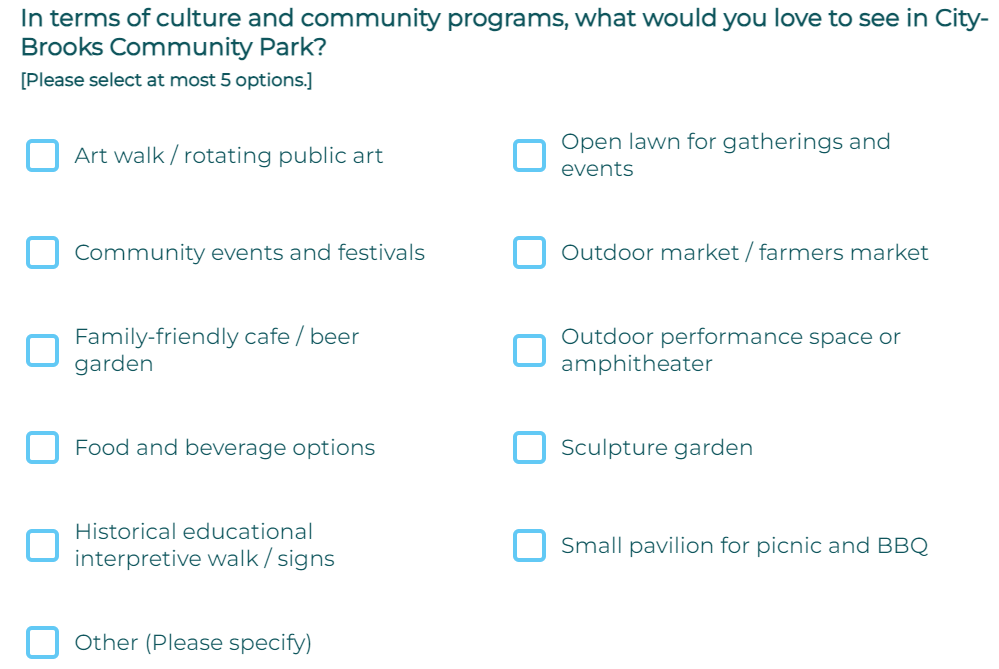
Task: Check the Historical educational interpretive walk checkbox
Action: click(x=42, y=545)
